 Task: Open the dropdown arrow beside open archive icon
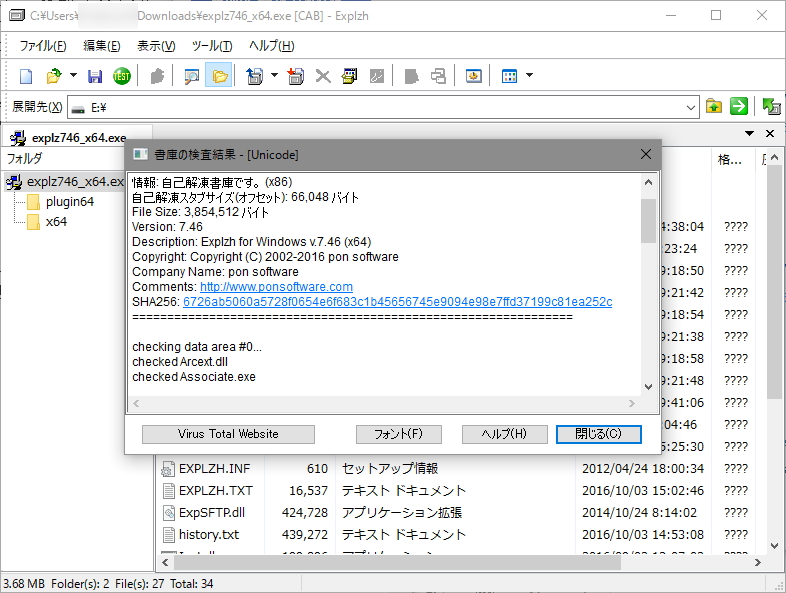[73, 76]
